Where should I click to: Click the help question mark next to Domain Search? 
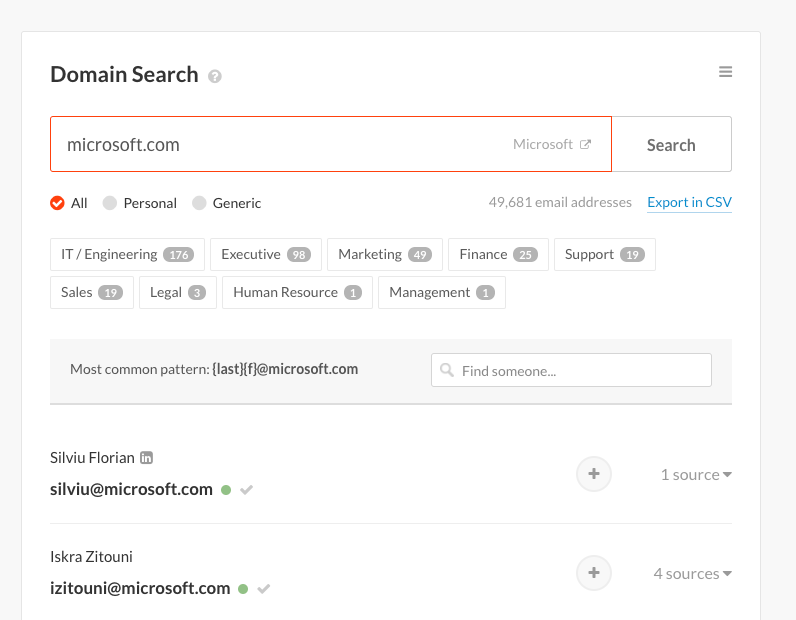tap(215, 76)
